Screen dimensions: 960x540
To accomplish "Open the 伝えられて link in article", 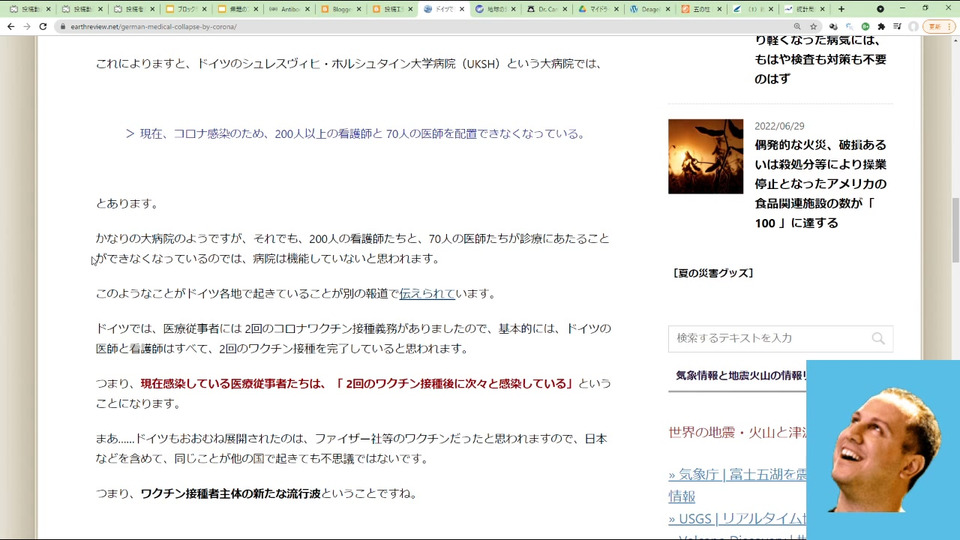I will point(427,294).
